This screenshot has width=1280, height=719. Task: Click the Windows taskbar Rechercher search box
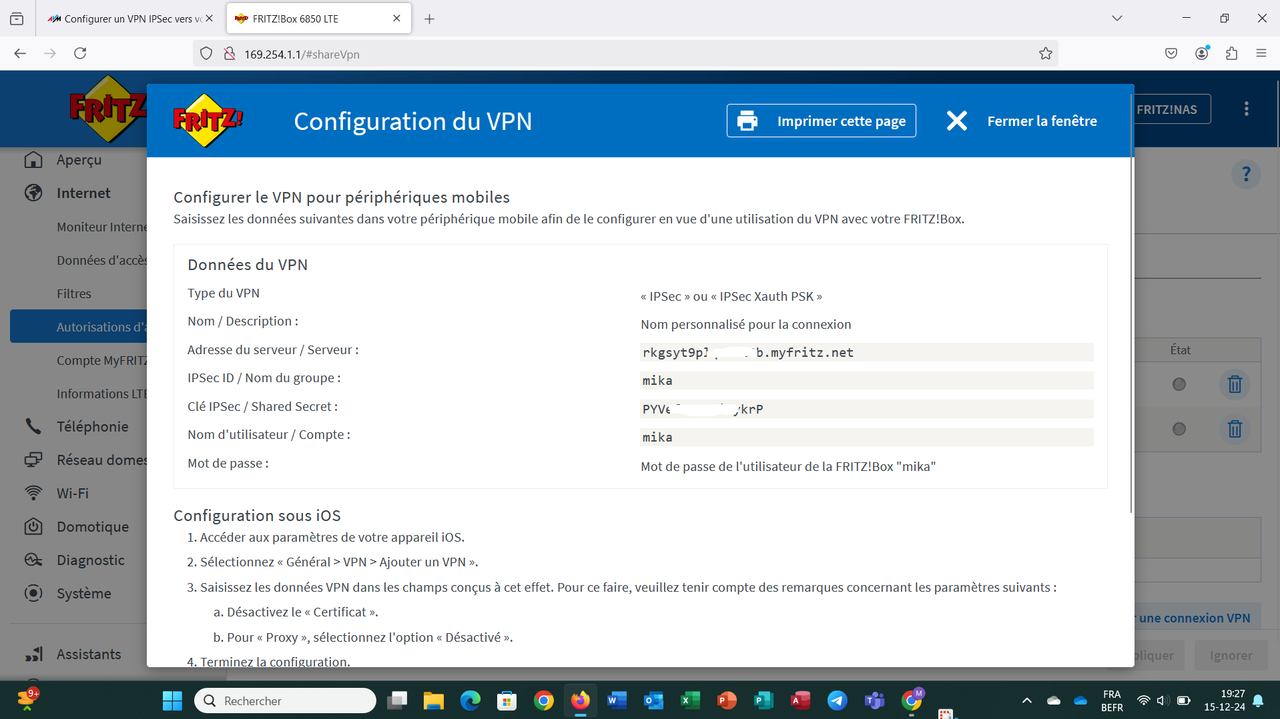(285, 701)
